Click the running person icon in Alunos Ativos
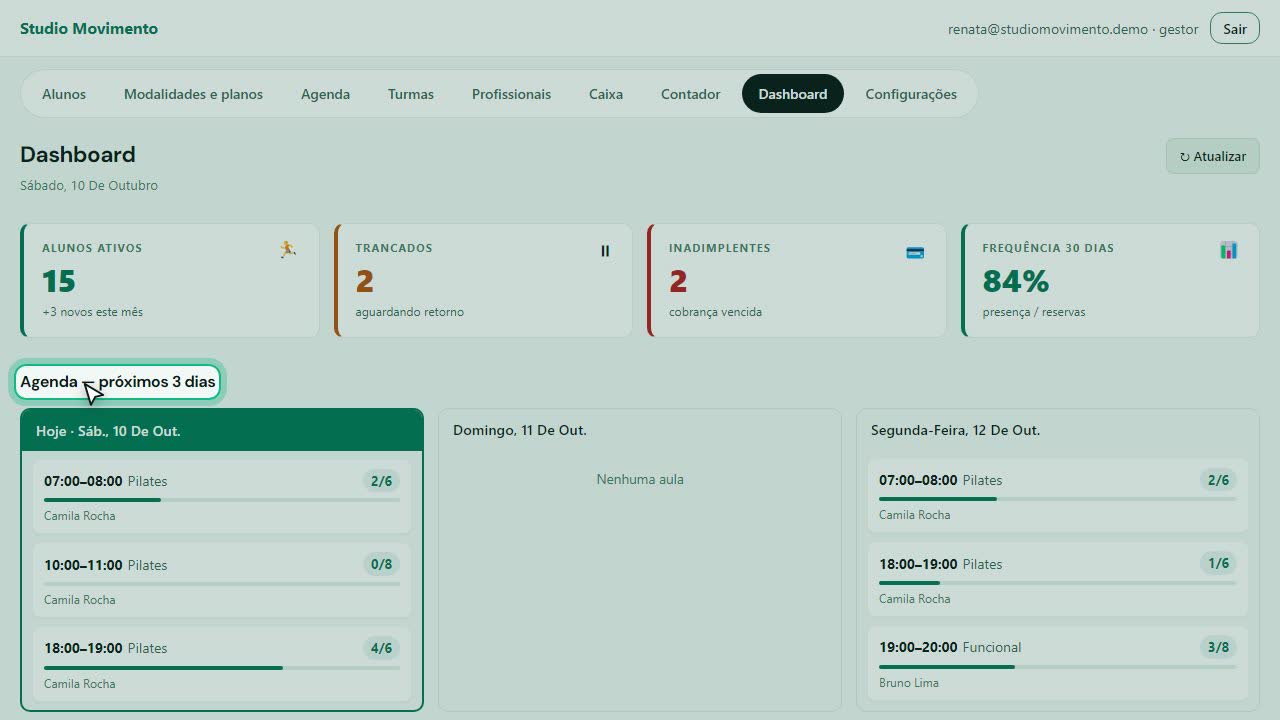 (288, 250)
